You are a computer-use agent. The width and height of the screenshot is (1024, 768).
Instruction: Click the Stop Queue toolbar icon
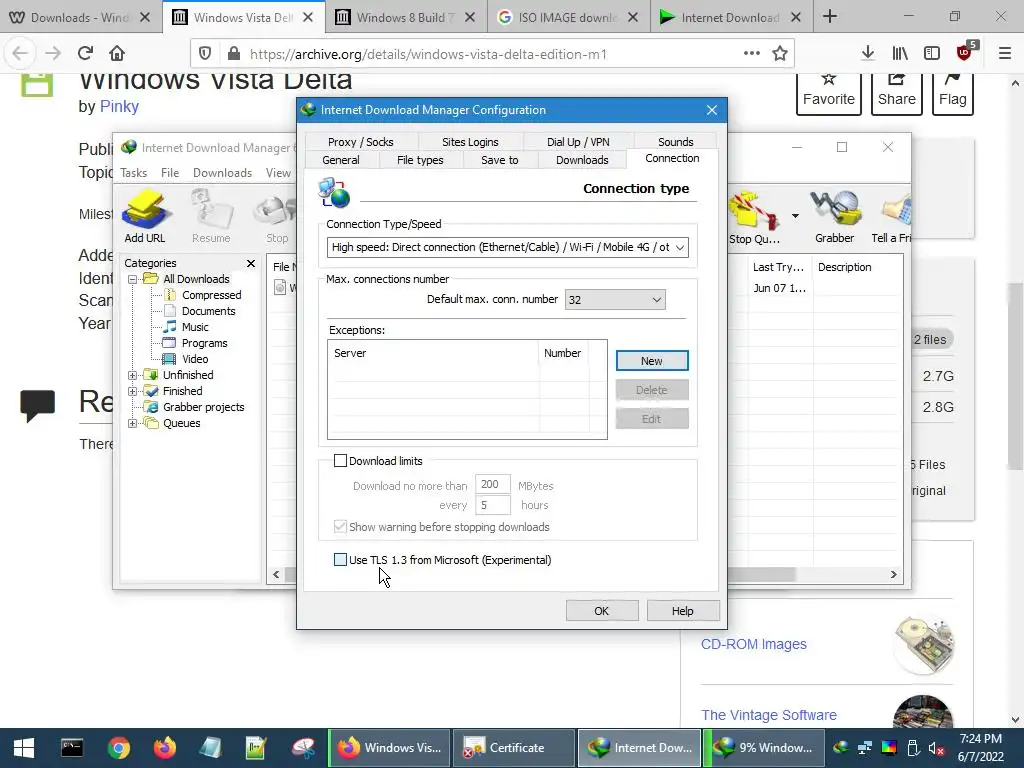coord(754,217)
